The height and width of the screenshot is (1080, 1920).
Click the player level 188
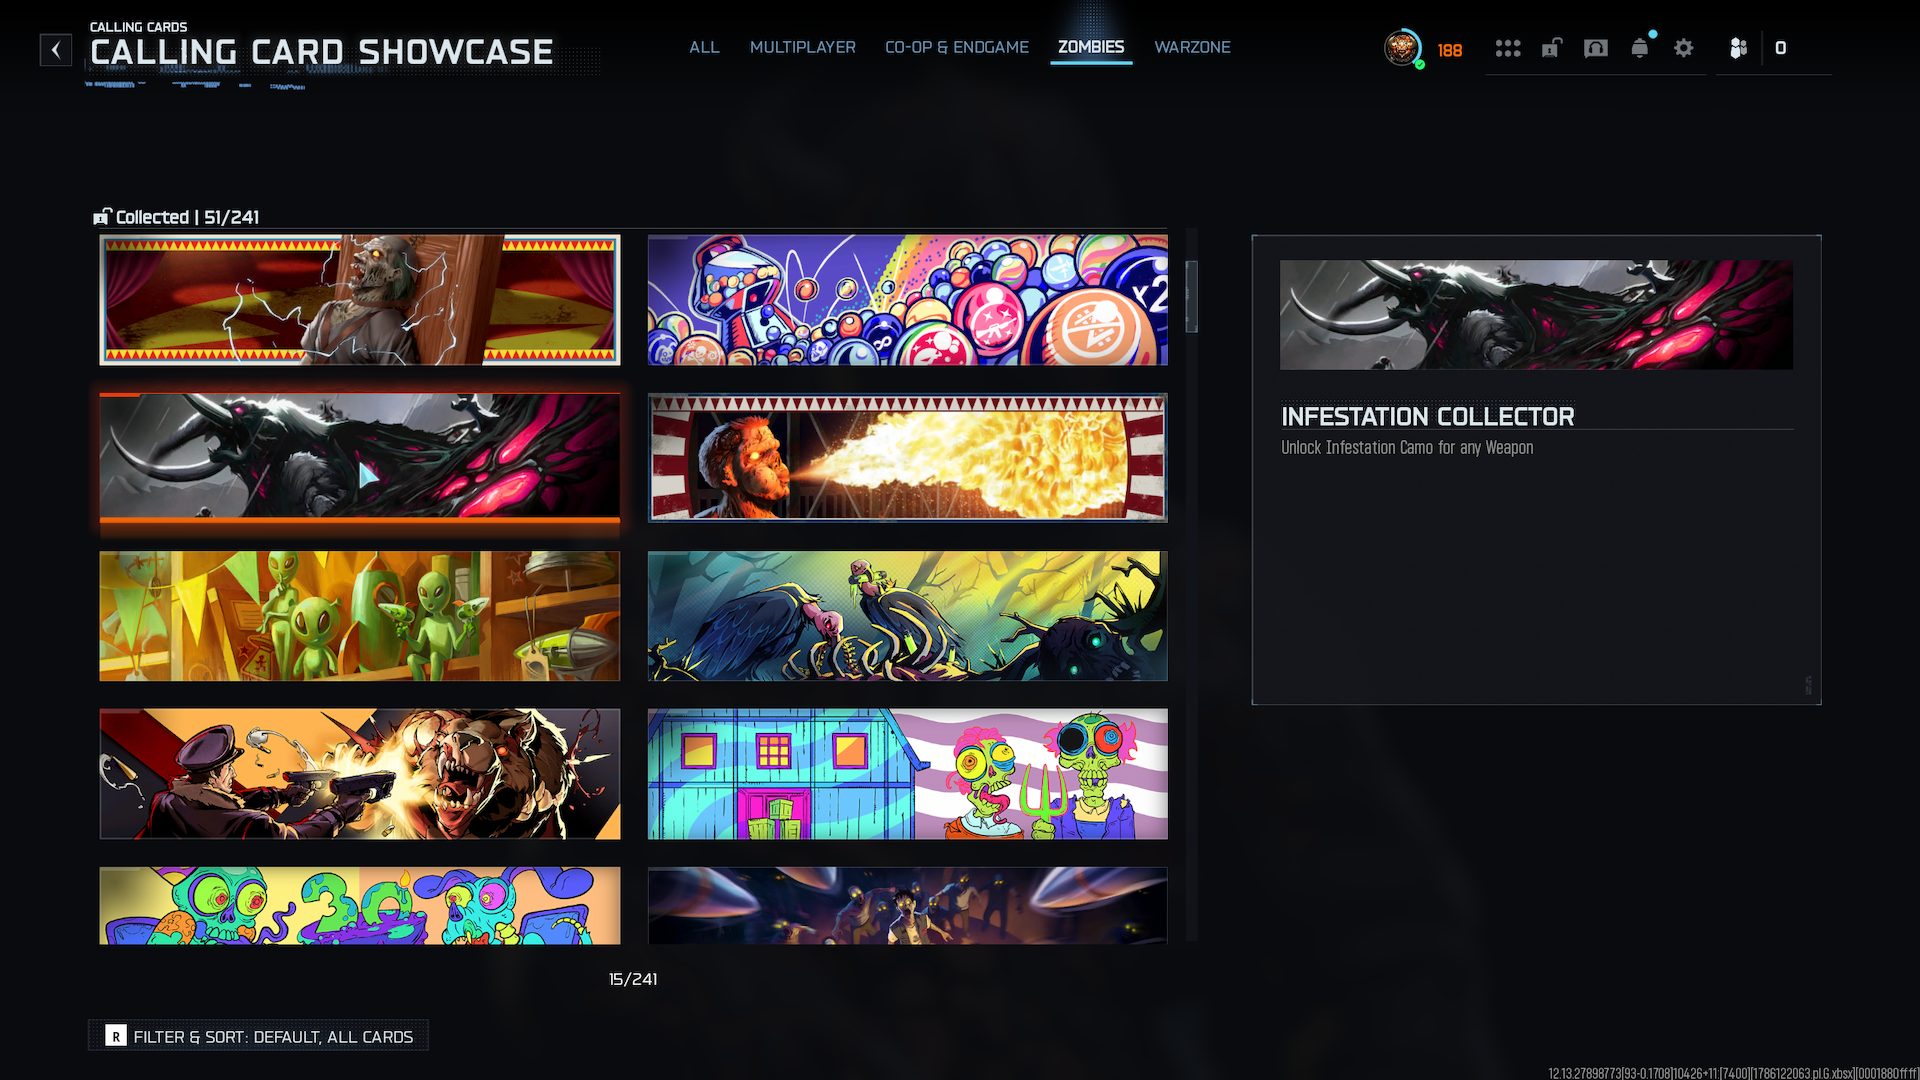1450,50
